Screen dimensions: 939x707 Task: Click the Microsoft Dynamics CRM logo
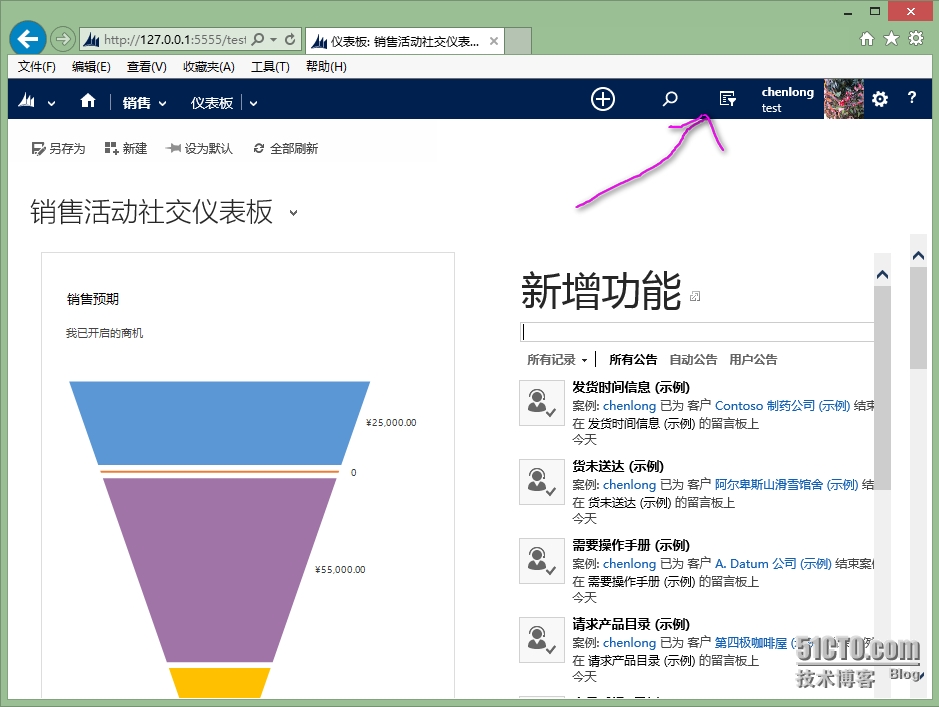click(27, 101)
